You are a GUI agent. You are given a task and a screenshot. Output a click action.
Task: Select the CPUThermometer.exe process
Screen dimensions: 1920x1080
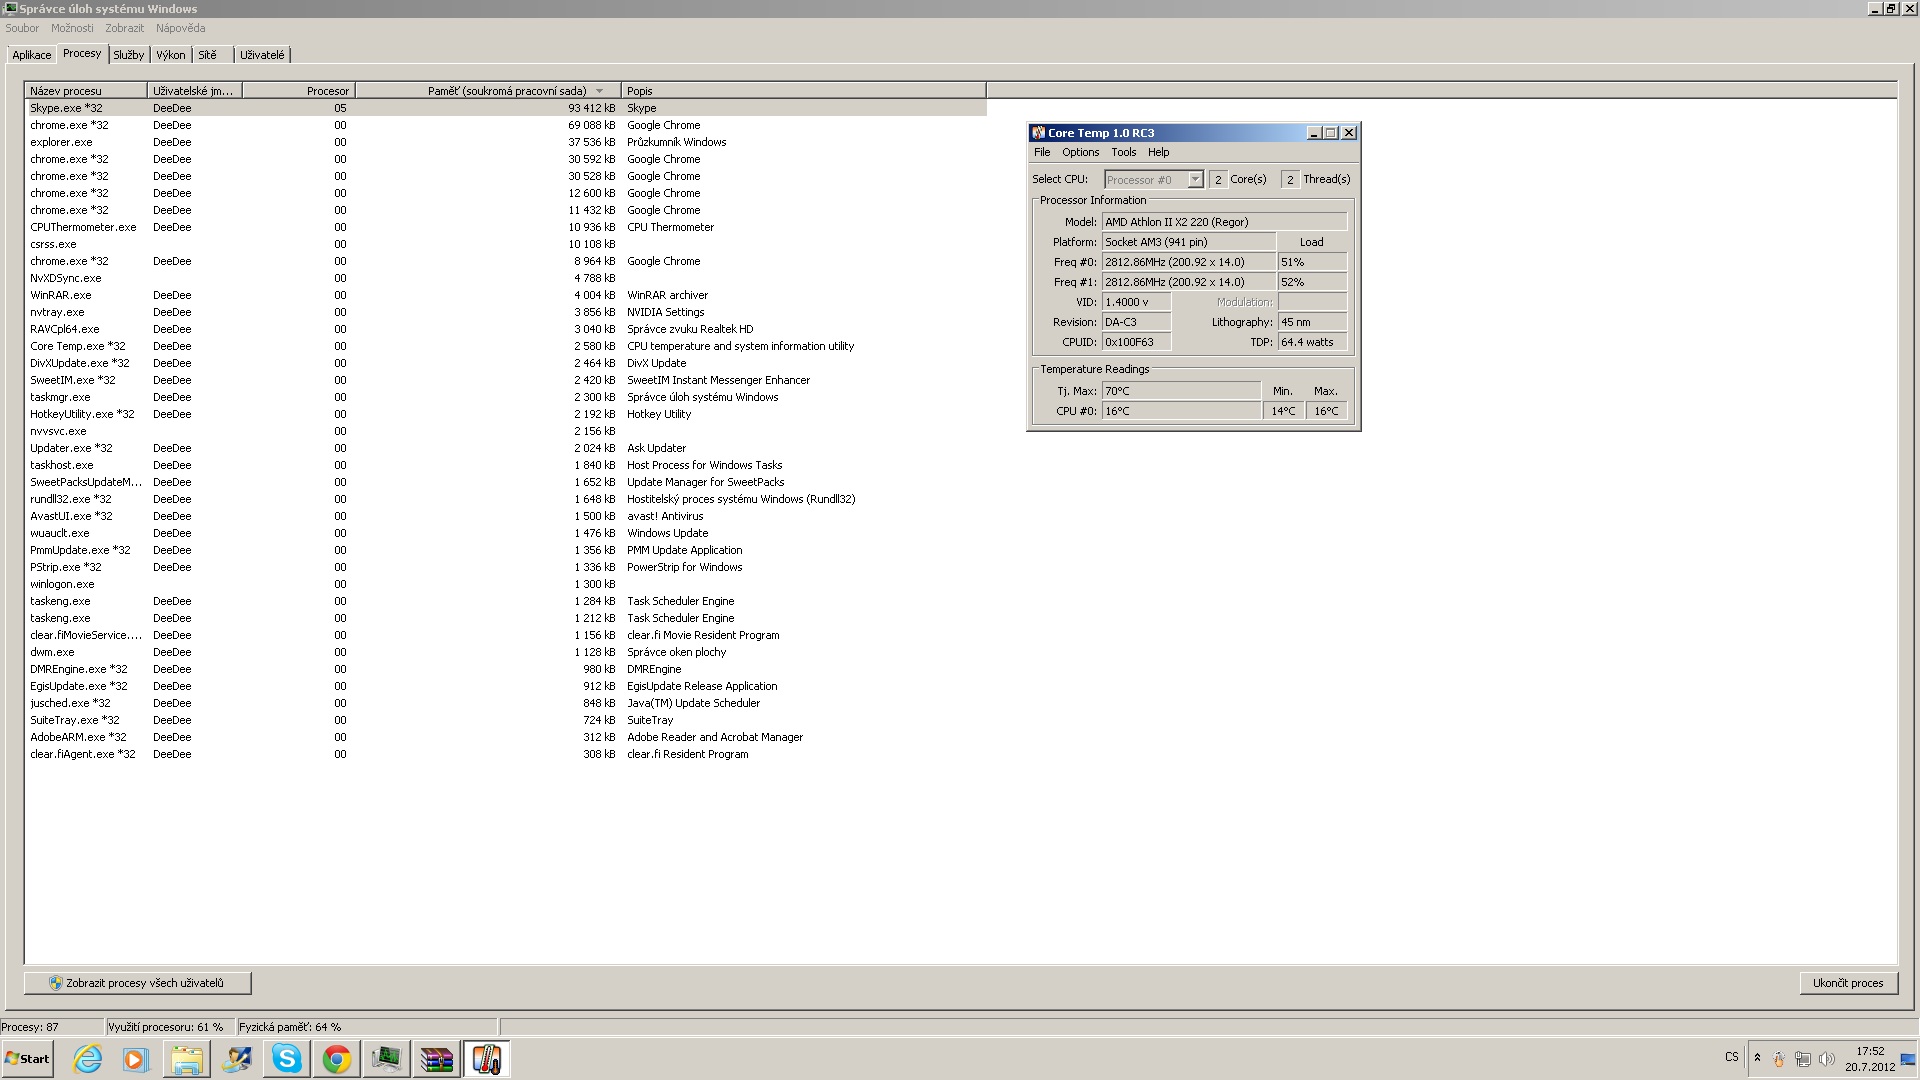coord(506,227)
